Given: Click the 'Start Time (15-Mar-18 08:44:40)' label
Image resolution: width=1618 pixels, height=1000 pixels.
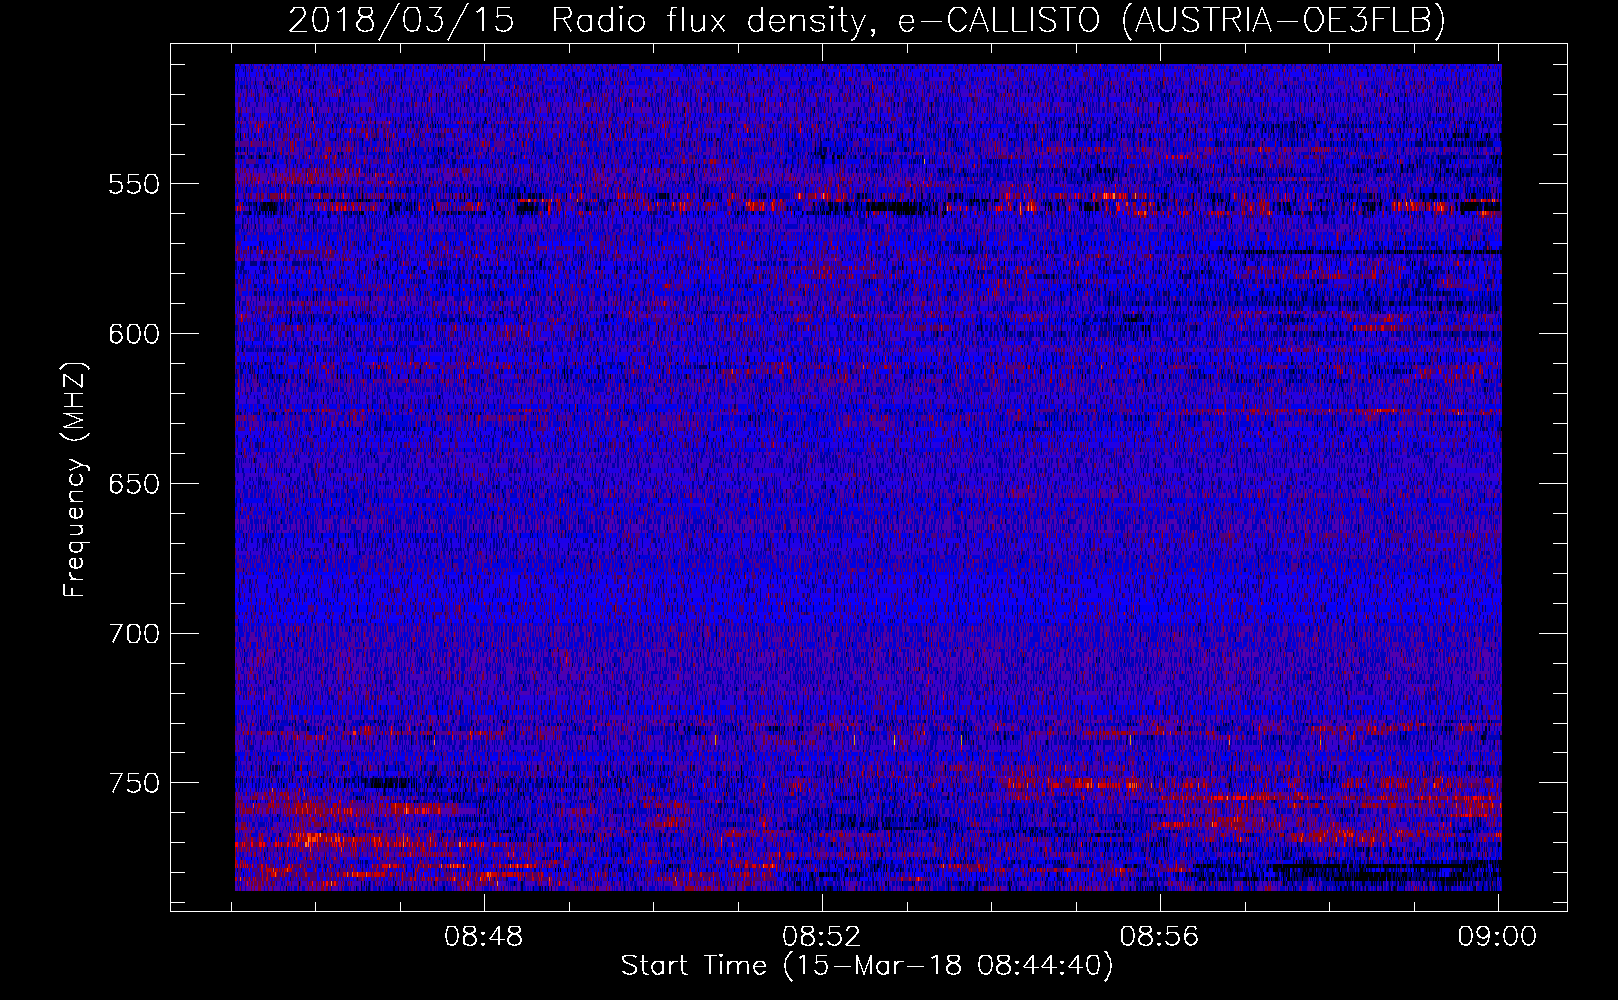Looking at the screenshot, I should coord(867,966).
